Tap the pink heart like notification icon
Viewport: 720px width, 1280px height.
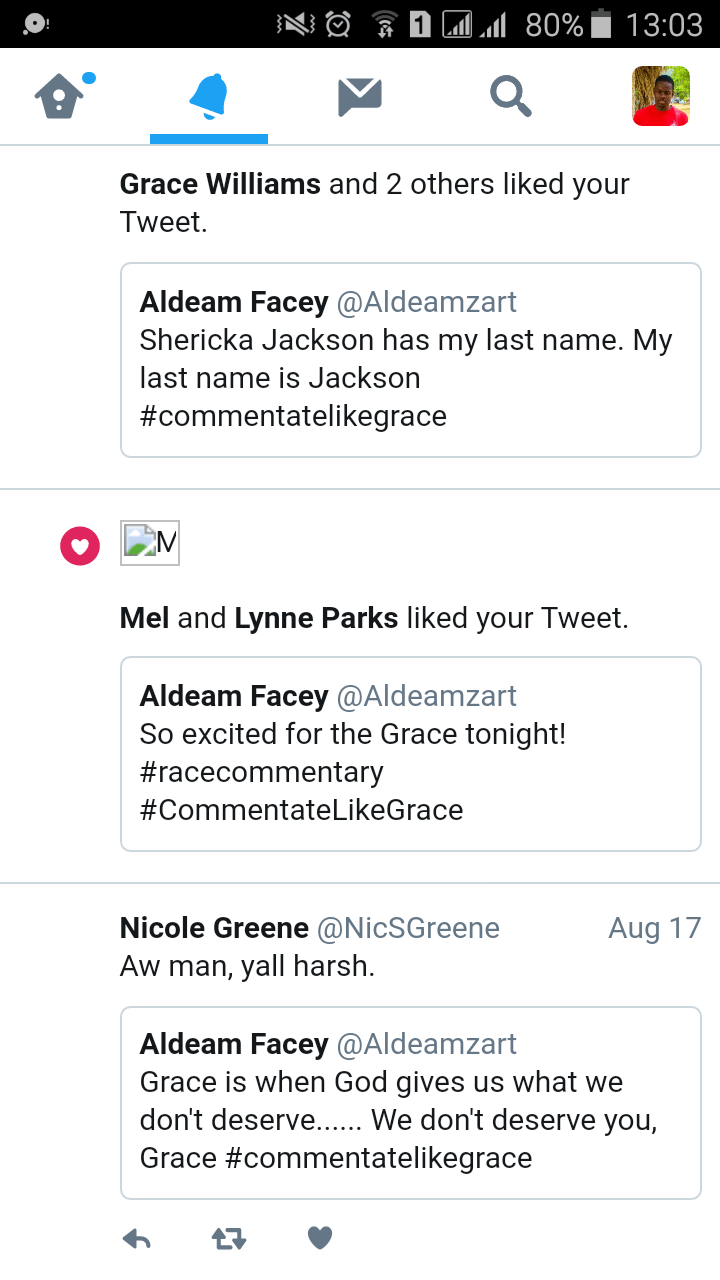(x=80, y=546)
